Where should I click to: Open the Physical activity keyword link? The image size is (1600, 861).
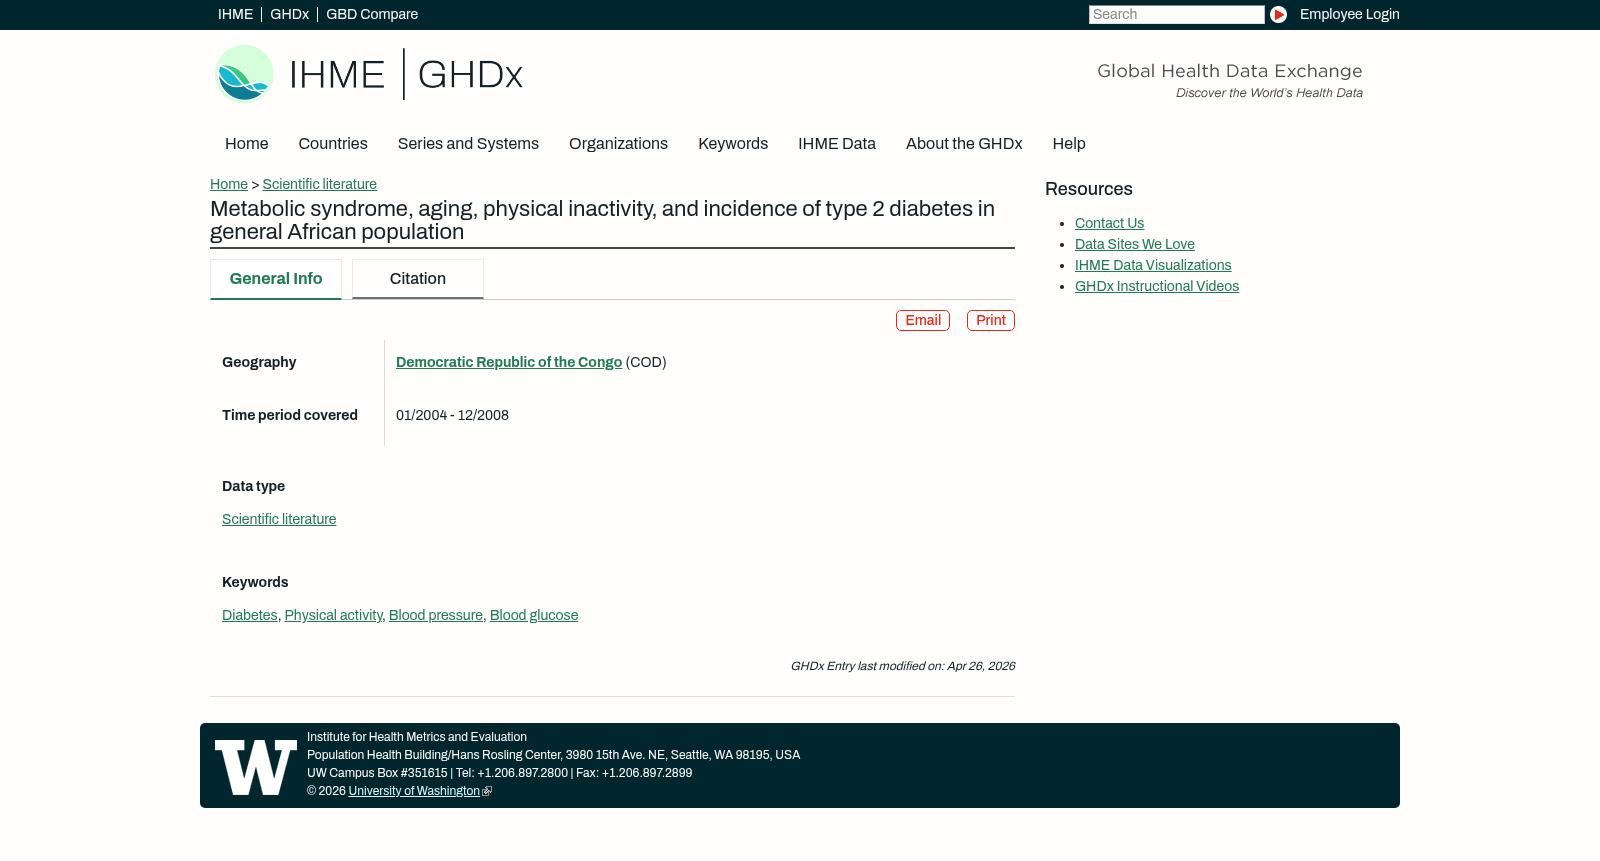coord(333,616)
